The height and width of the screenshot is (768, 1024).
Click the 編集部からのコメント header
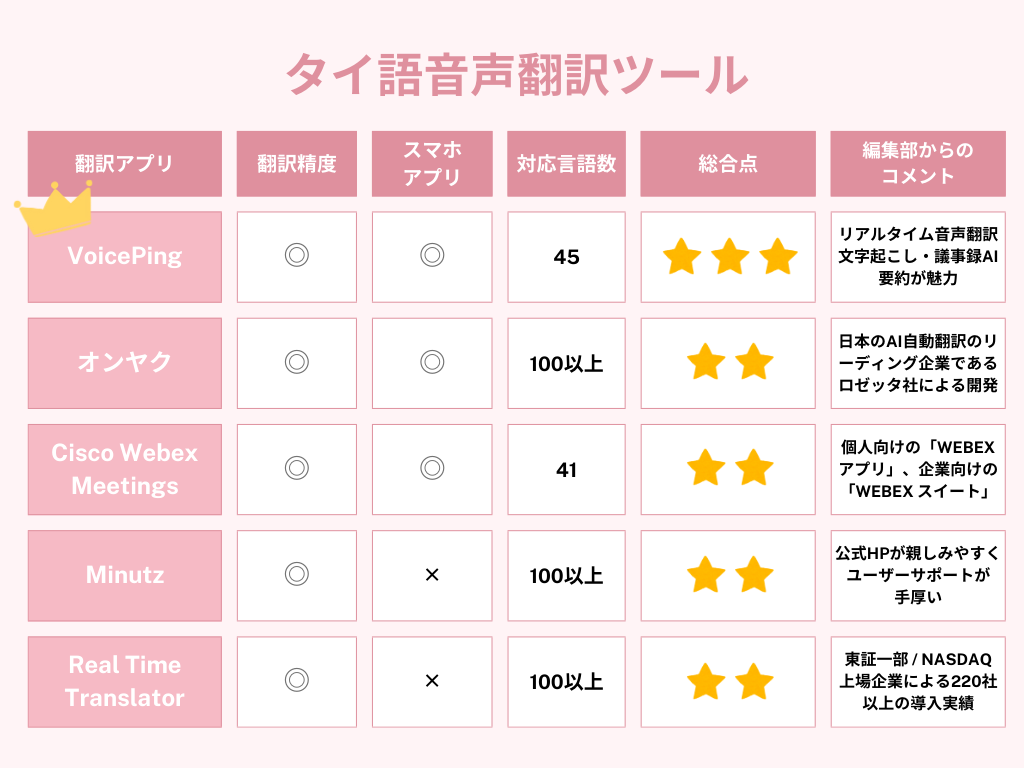coord(917,164)
